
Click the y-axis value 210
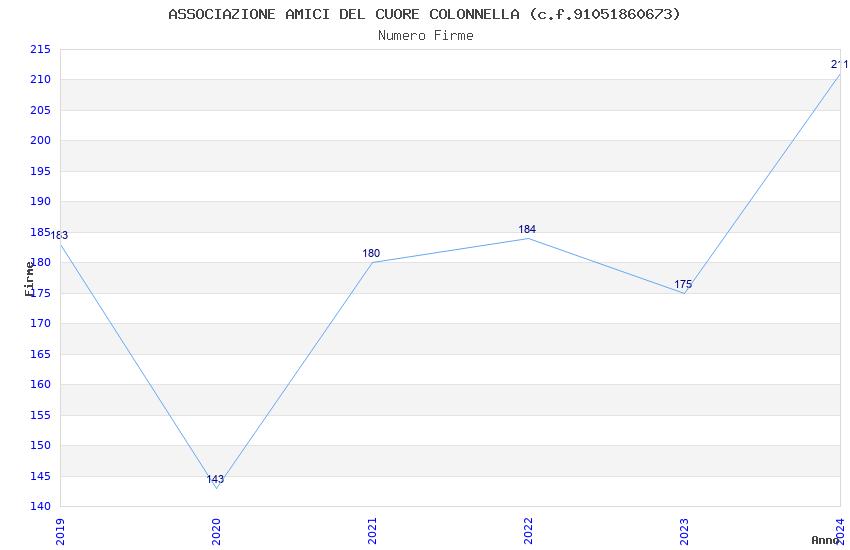tap(40, 80)
